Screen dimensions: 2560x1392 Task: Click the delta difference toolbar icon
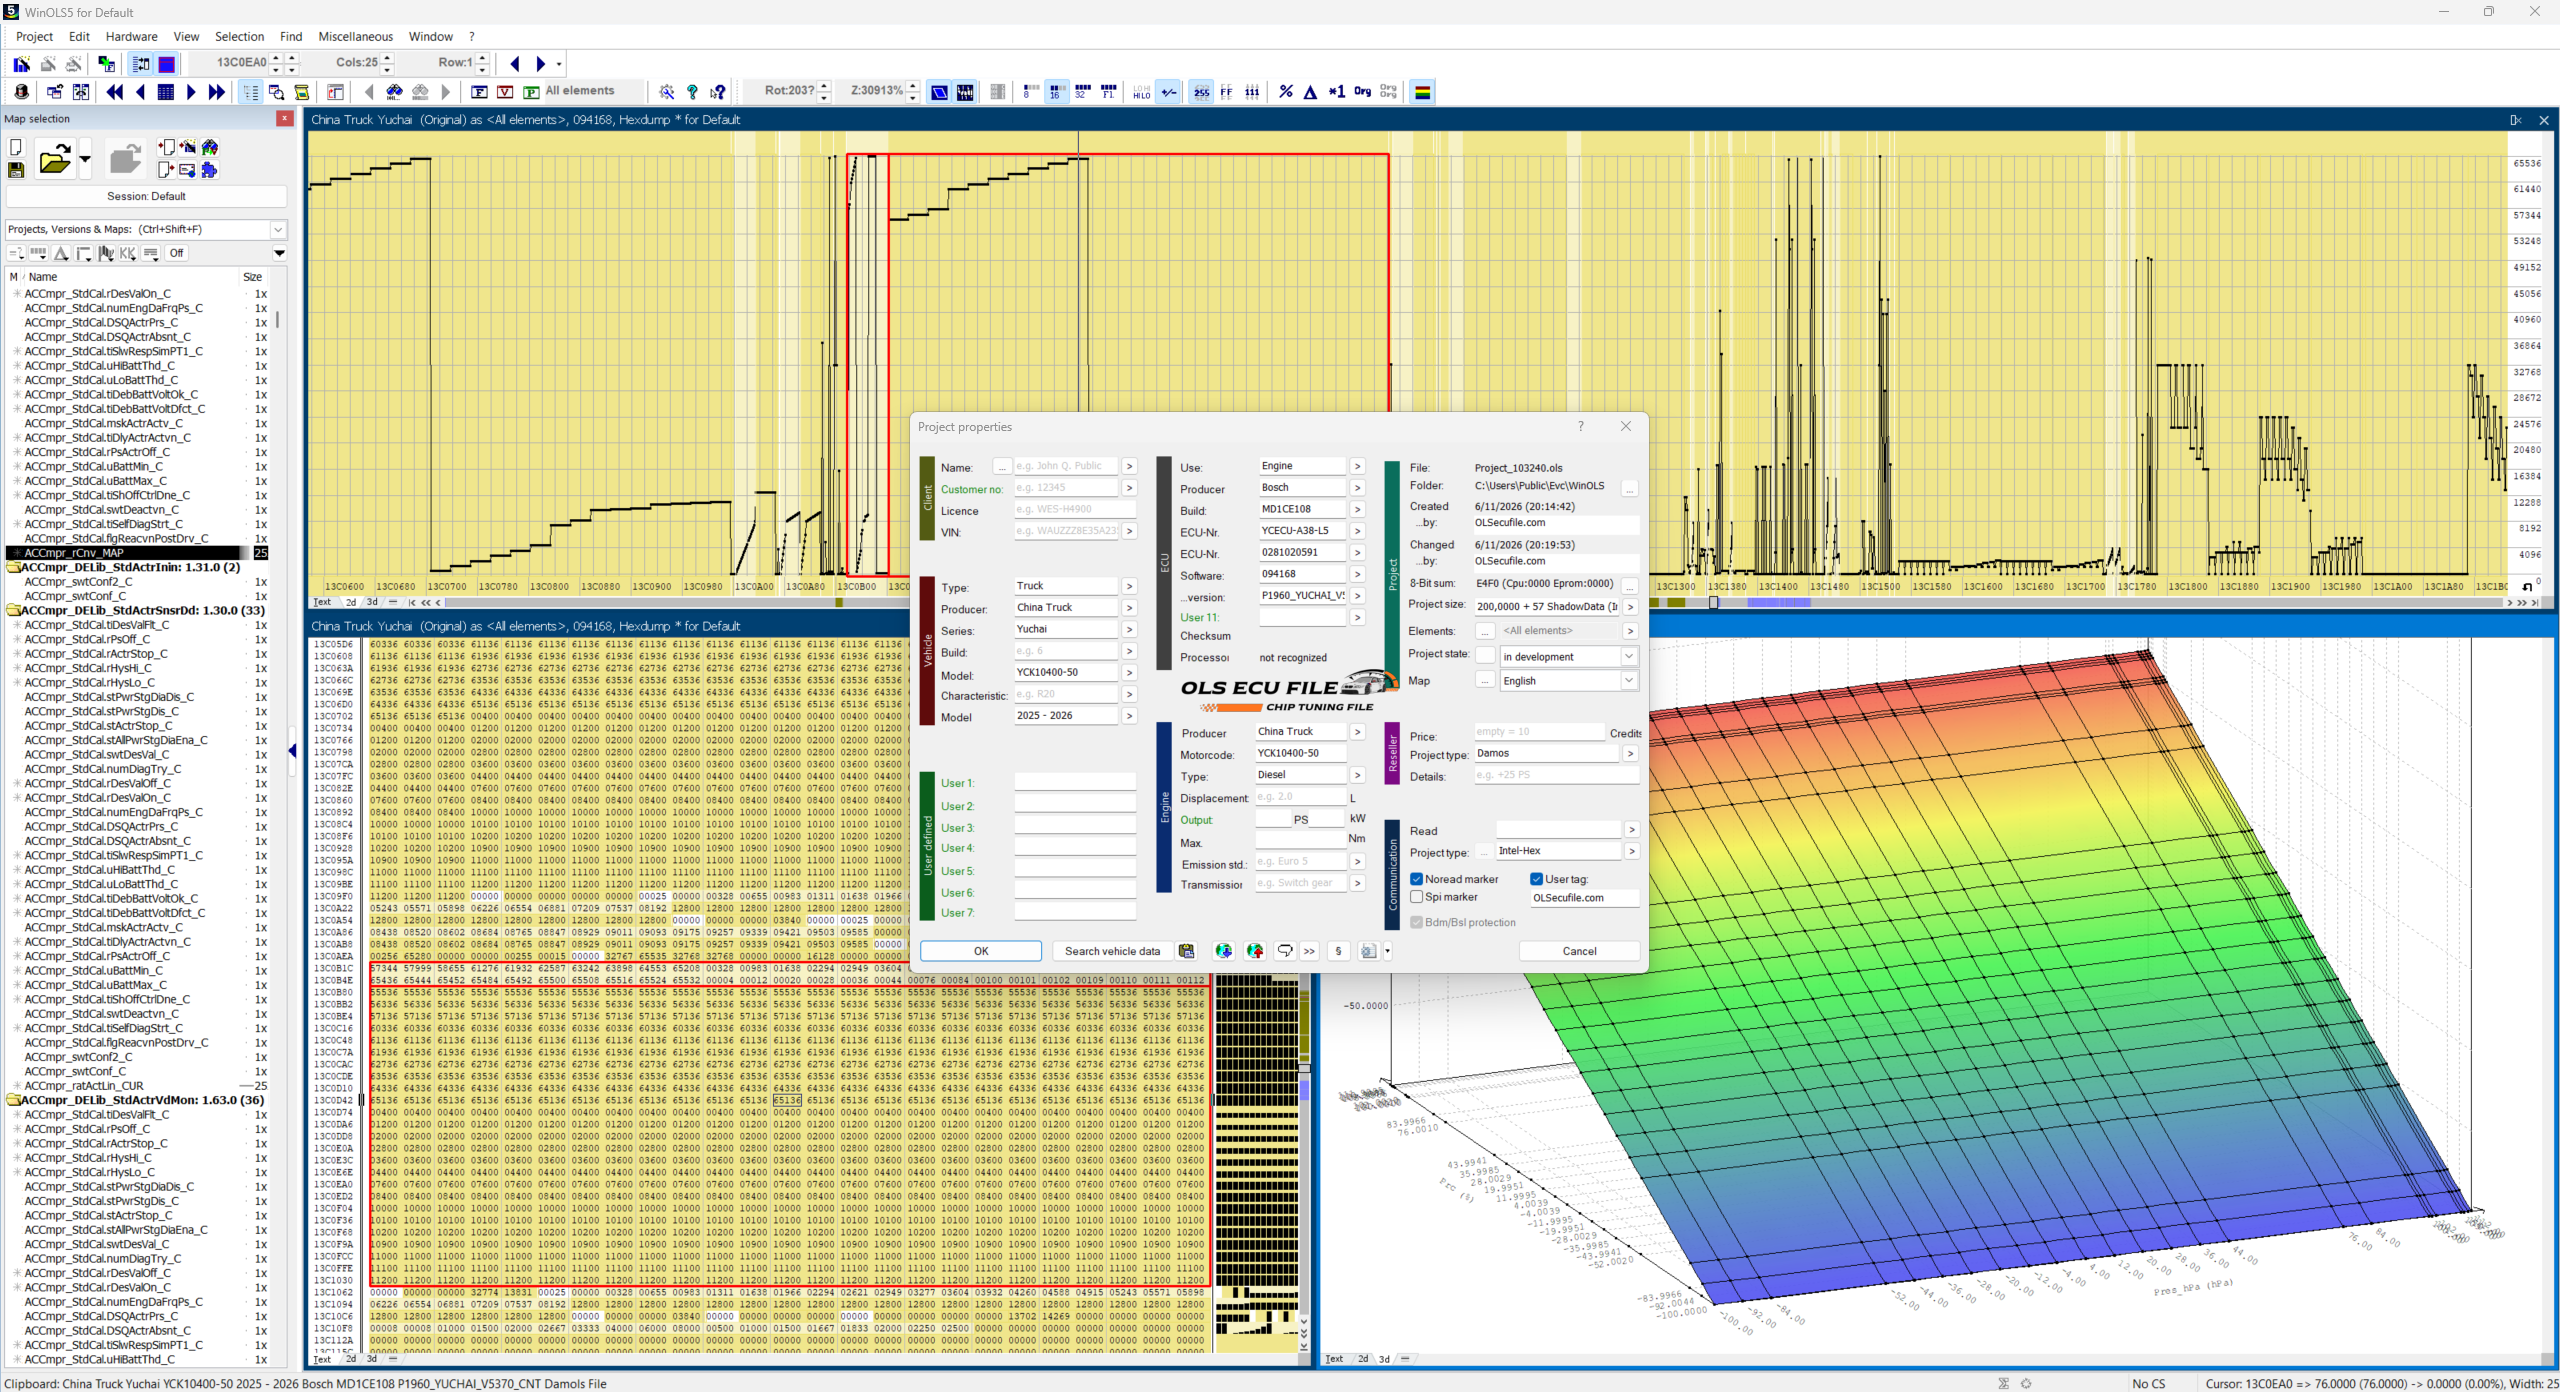pyautogui.click(x=1311, y=92)
